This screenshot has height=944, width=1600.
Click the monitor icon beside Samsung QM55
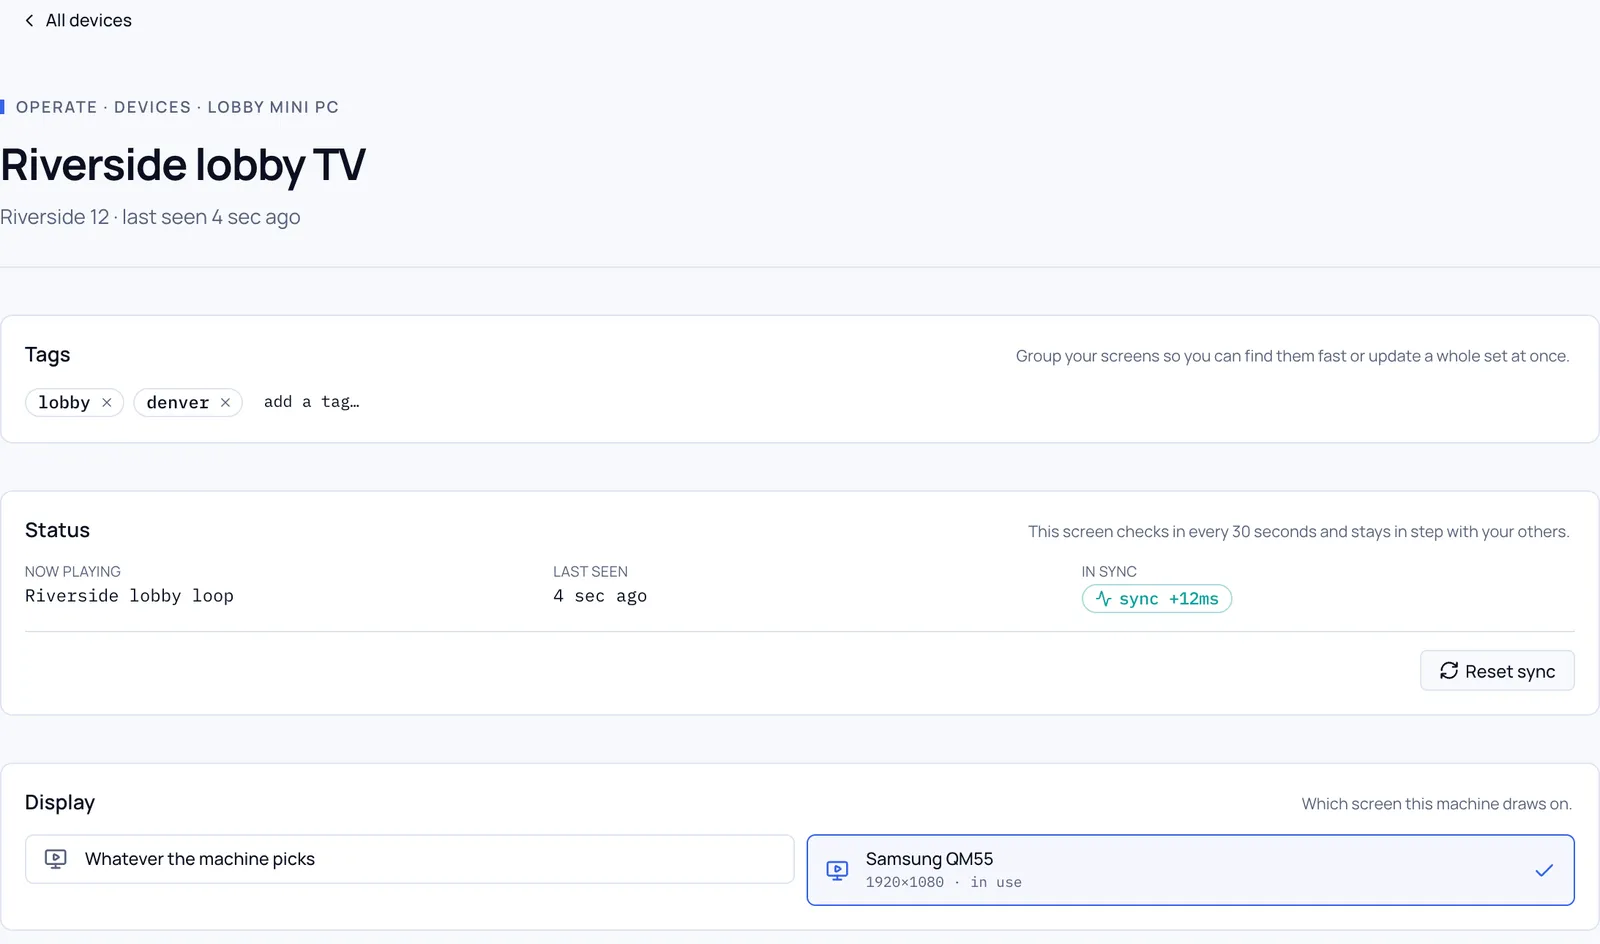838,870
